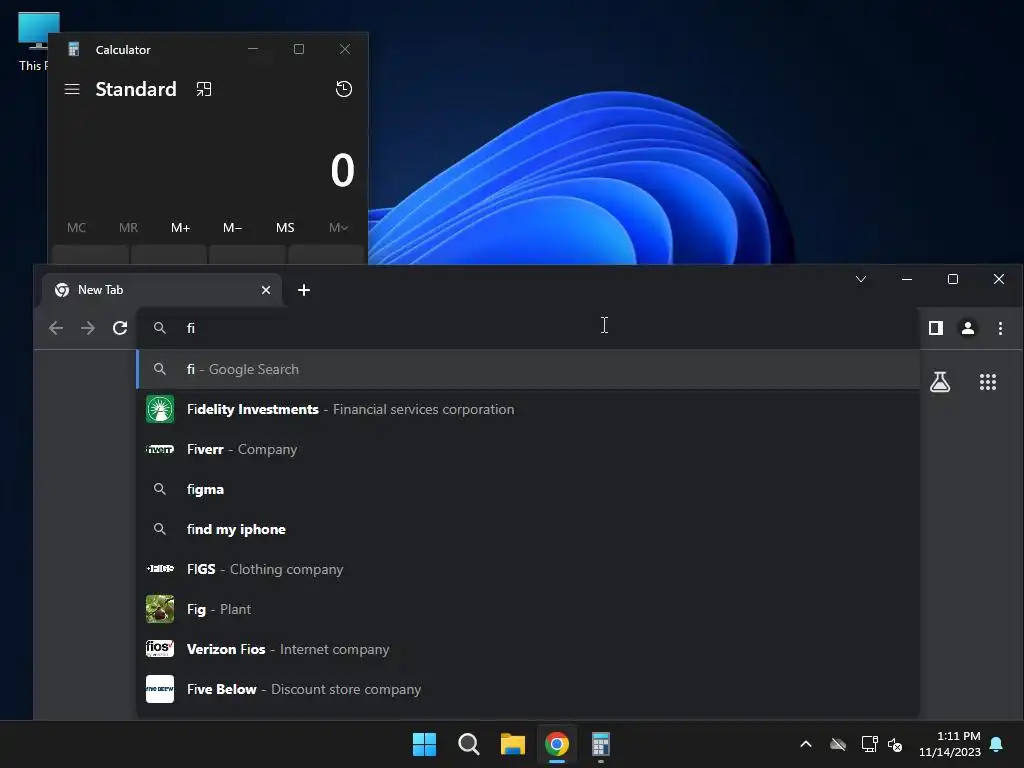Go back in Chrome
Image resolution: width=1024 pixels, height=768 pixels.
tap(56, 328)
